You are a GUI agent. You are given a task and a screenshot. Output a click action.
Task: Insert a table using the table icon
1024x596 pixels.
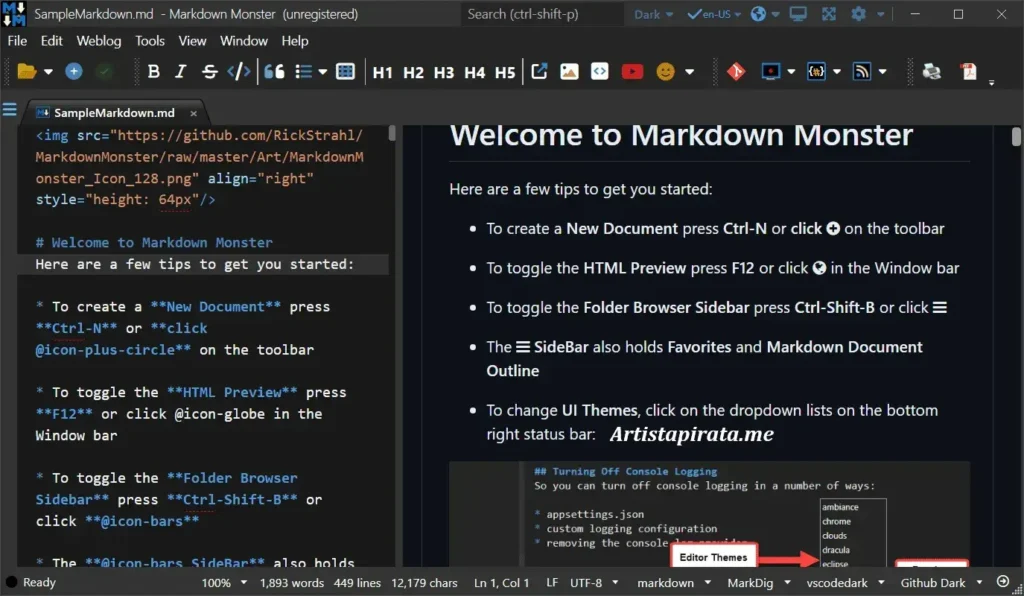[x=344, y=71]
